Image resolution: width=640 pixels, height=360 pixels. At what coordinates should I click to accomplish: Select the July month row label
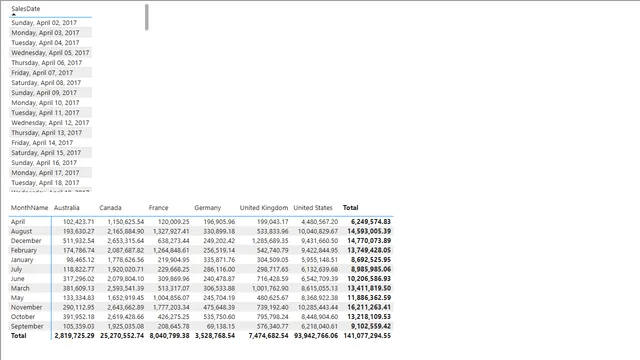tap(16, 269)
